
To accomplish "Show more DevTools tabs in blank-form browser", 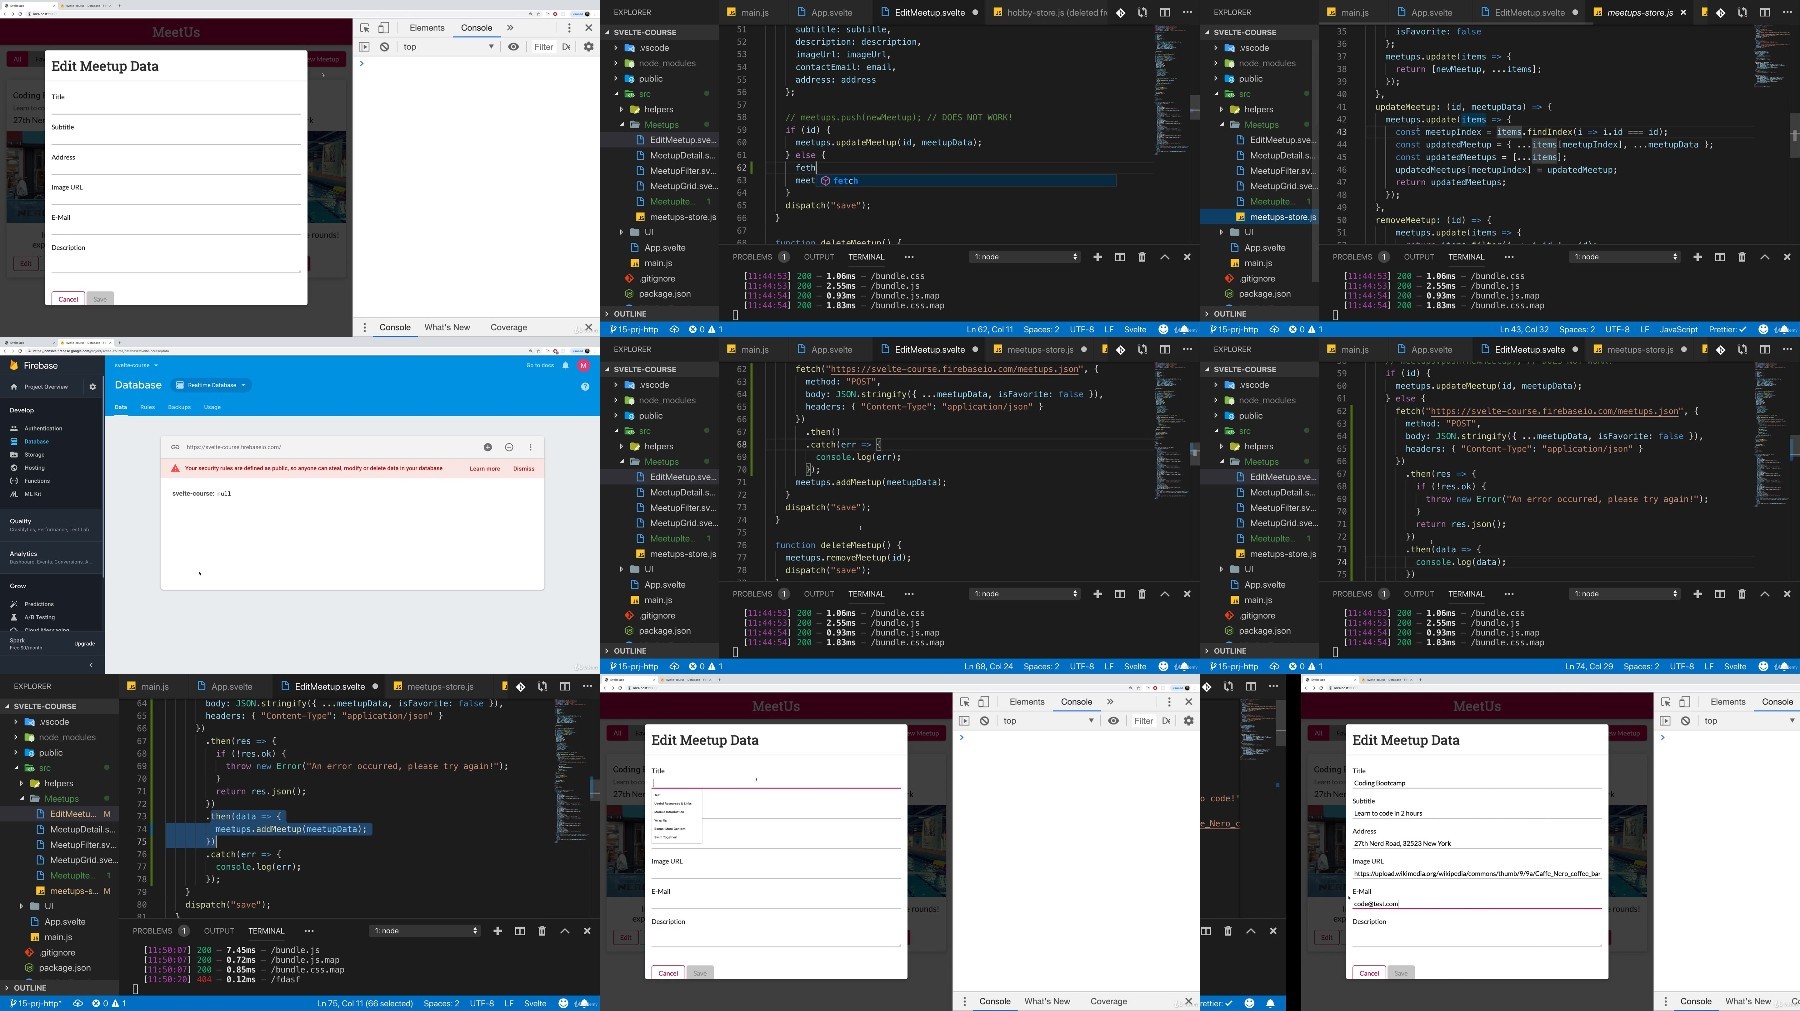I will (x=510, y=28).
